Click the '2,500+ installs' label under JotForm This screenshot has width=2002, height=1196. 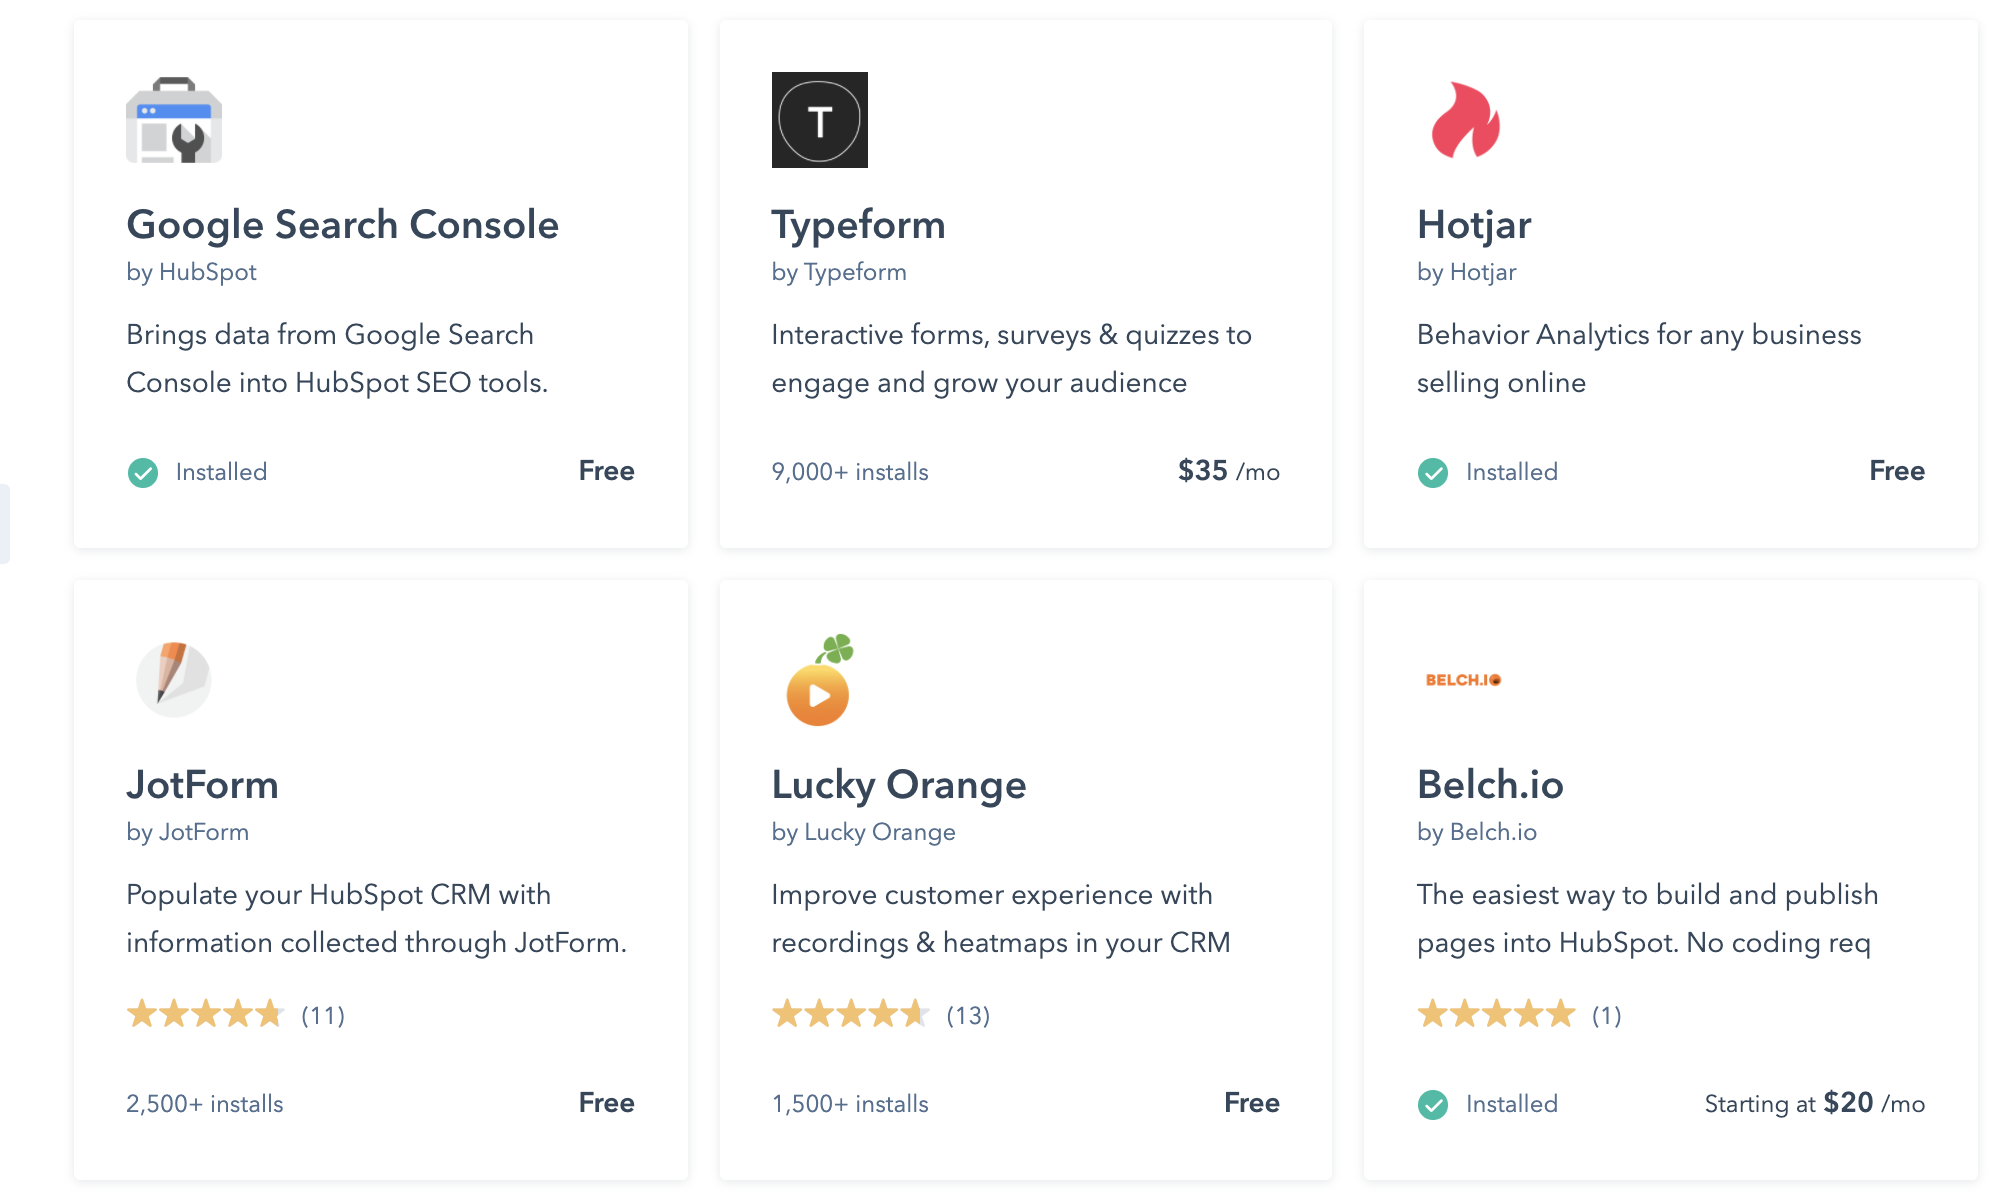point(204,1104)
